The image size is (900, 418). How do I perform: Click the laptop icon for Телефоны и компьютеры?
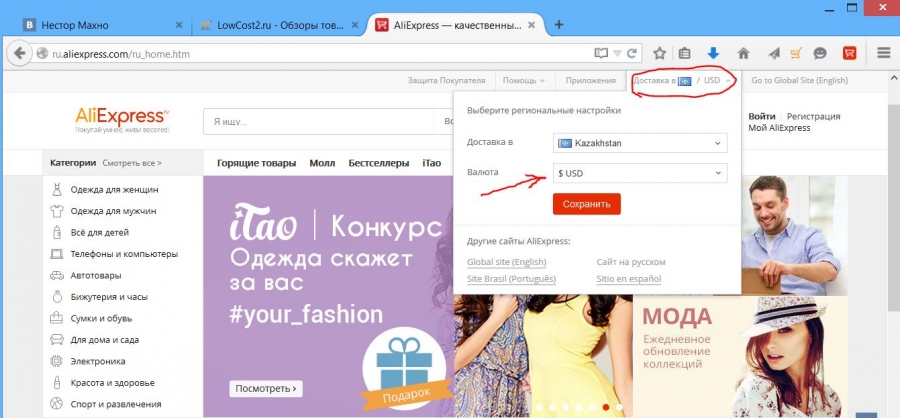tap(56, 254)
